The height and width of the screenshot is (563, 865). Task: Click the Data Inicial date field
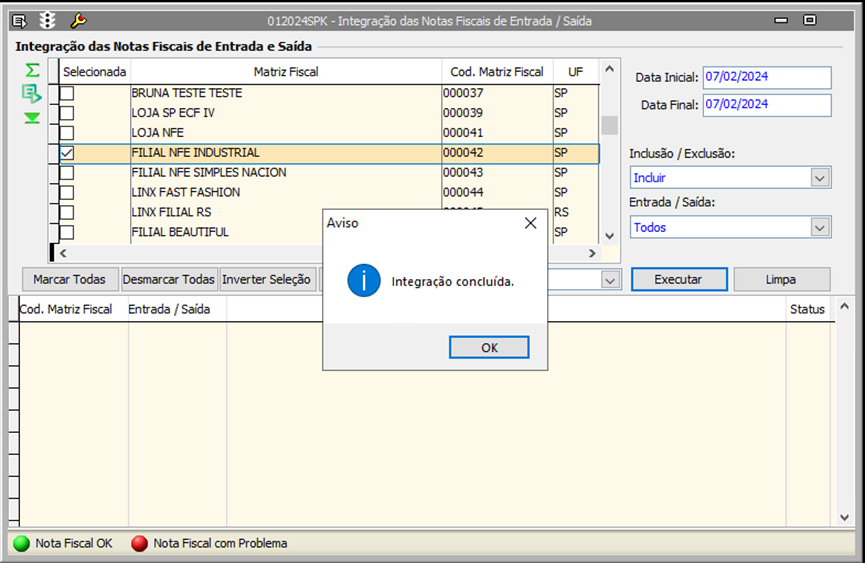tap(766, 78)
